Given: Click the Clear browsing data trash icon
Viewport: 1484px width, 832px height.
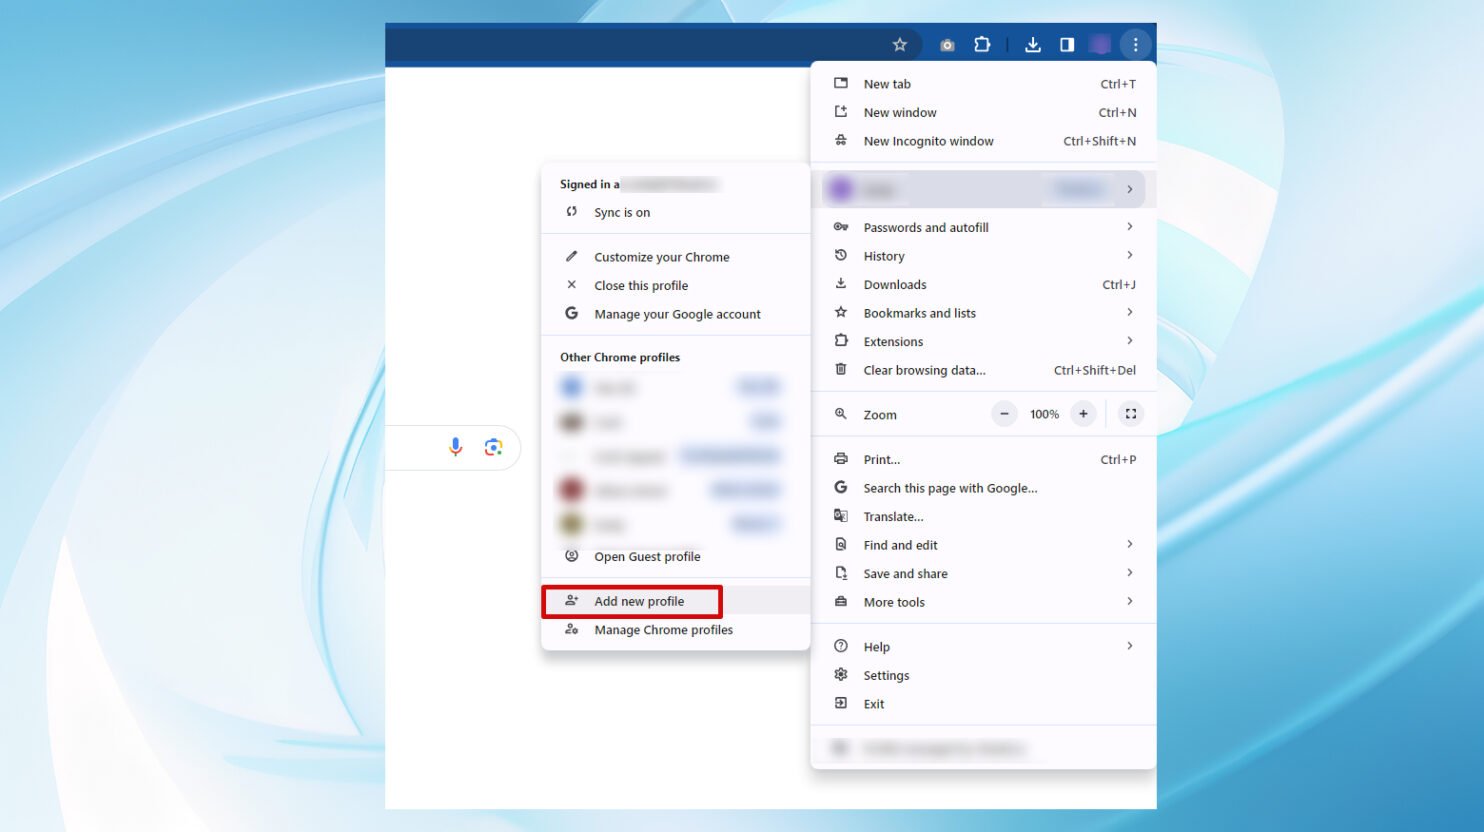Looking at the screenshot, I should [x=924, y=370].
